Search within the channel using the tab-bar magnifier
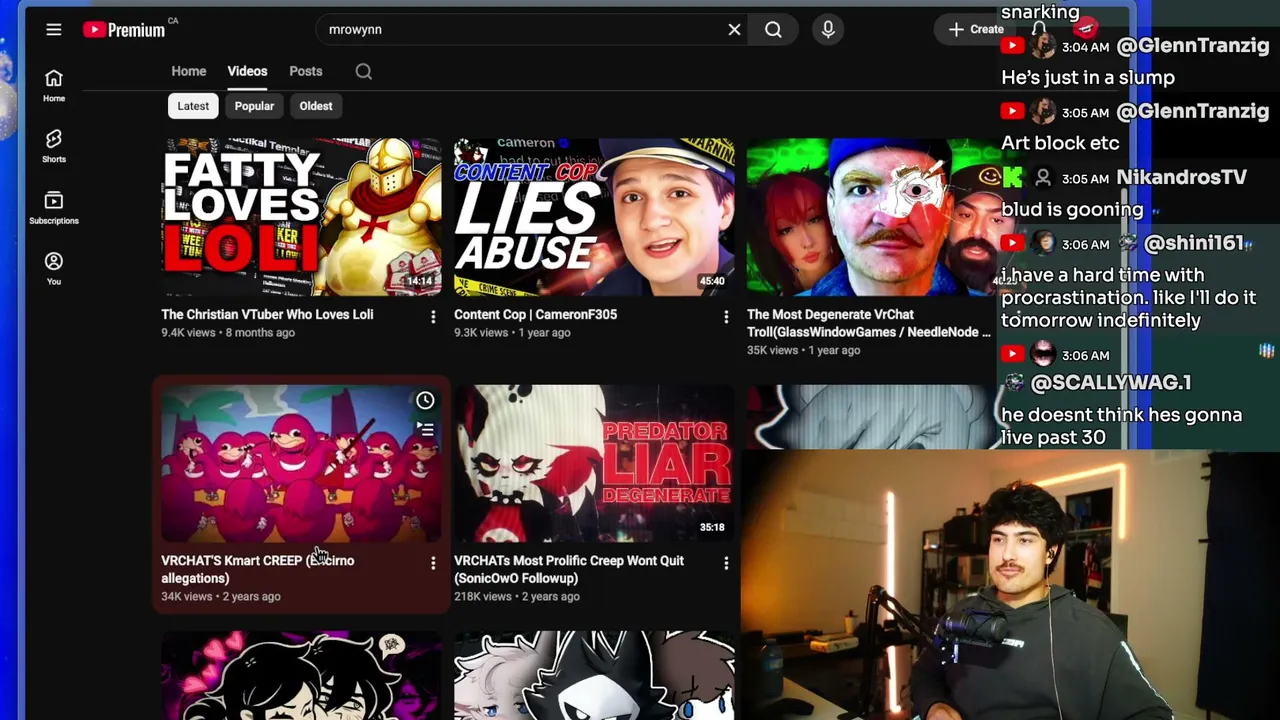 364,71
